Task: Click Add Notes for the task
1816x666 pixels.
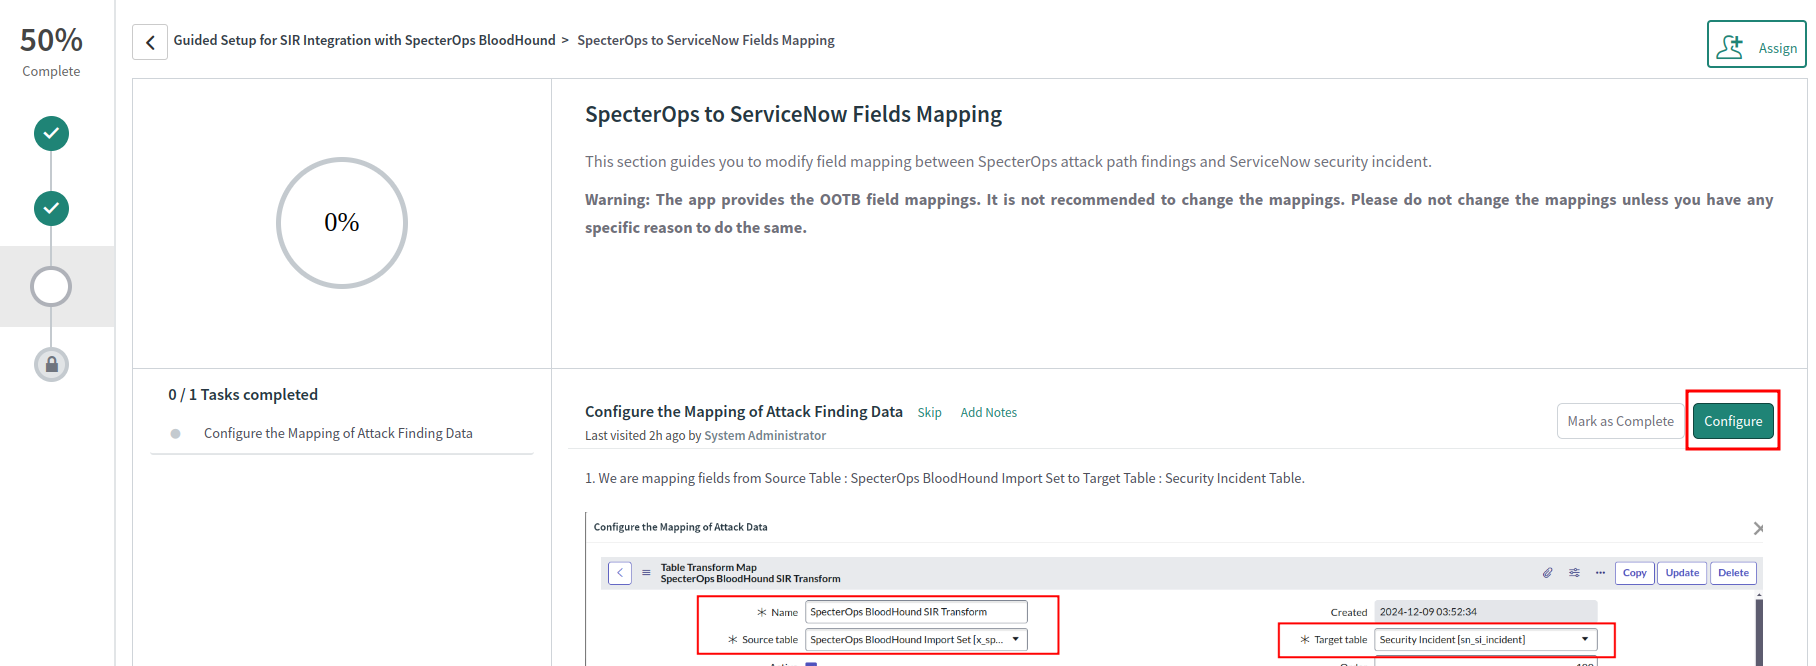Action: (988, 411)
